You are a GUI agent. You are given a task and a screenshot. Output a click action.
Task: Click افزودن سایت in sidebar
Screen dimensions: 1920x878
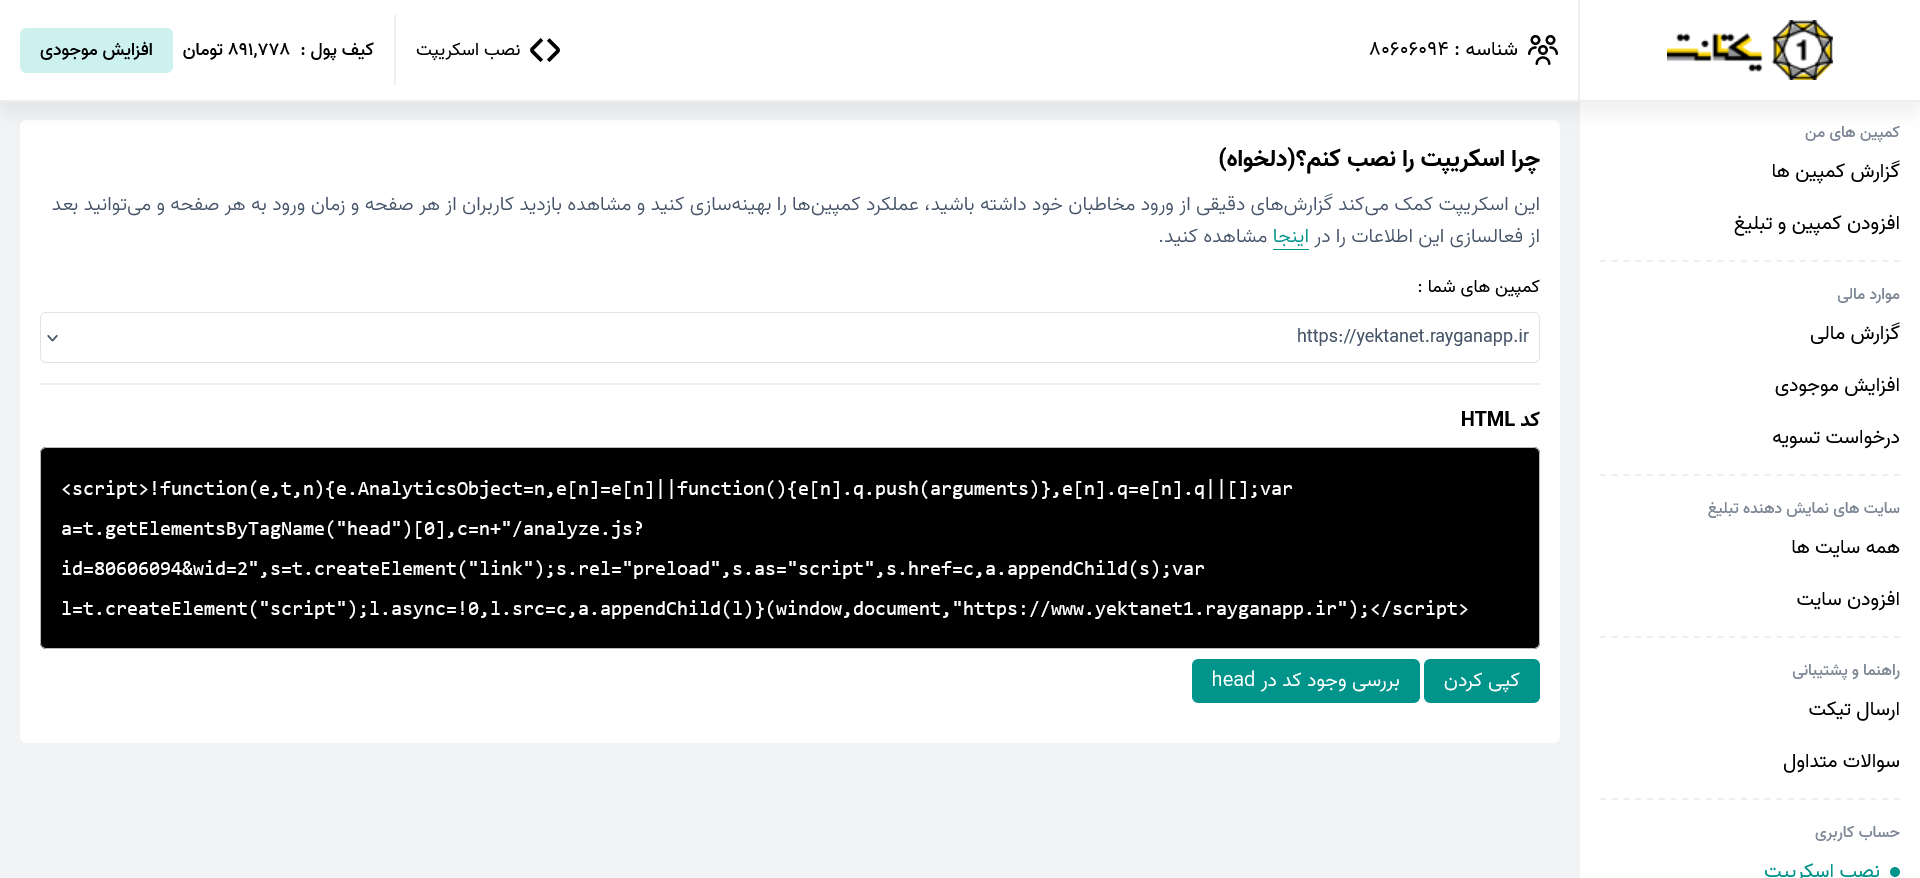tap(1847, 599)
